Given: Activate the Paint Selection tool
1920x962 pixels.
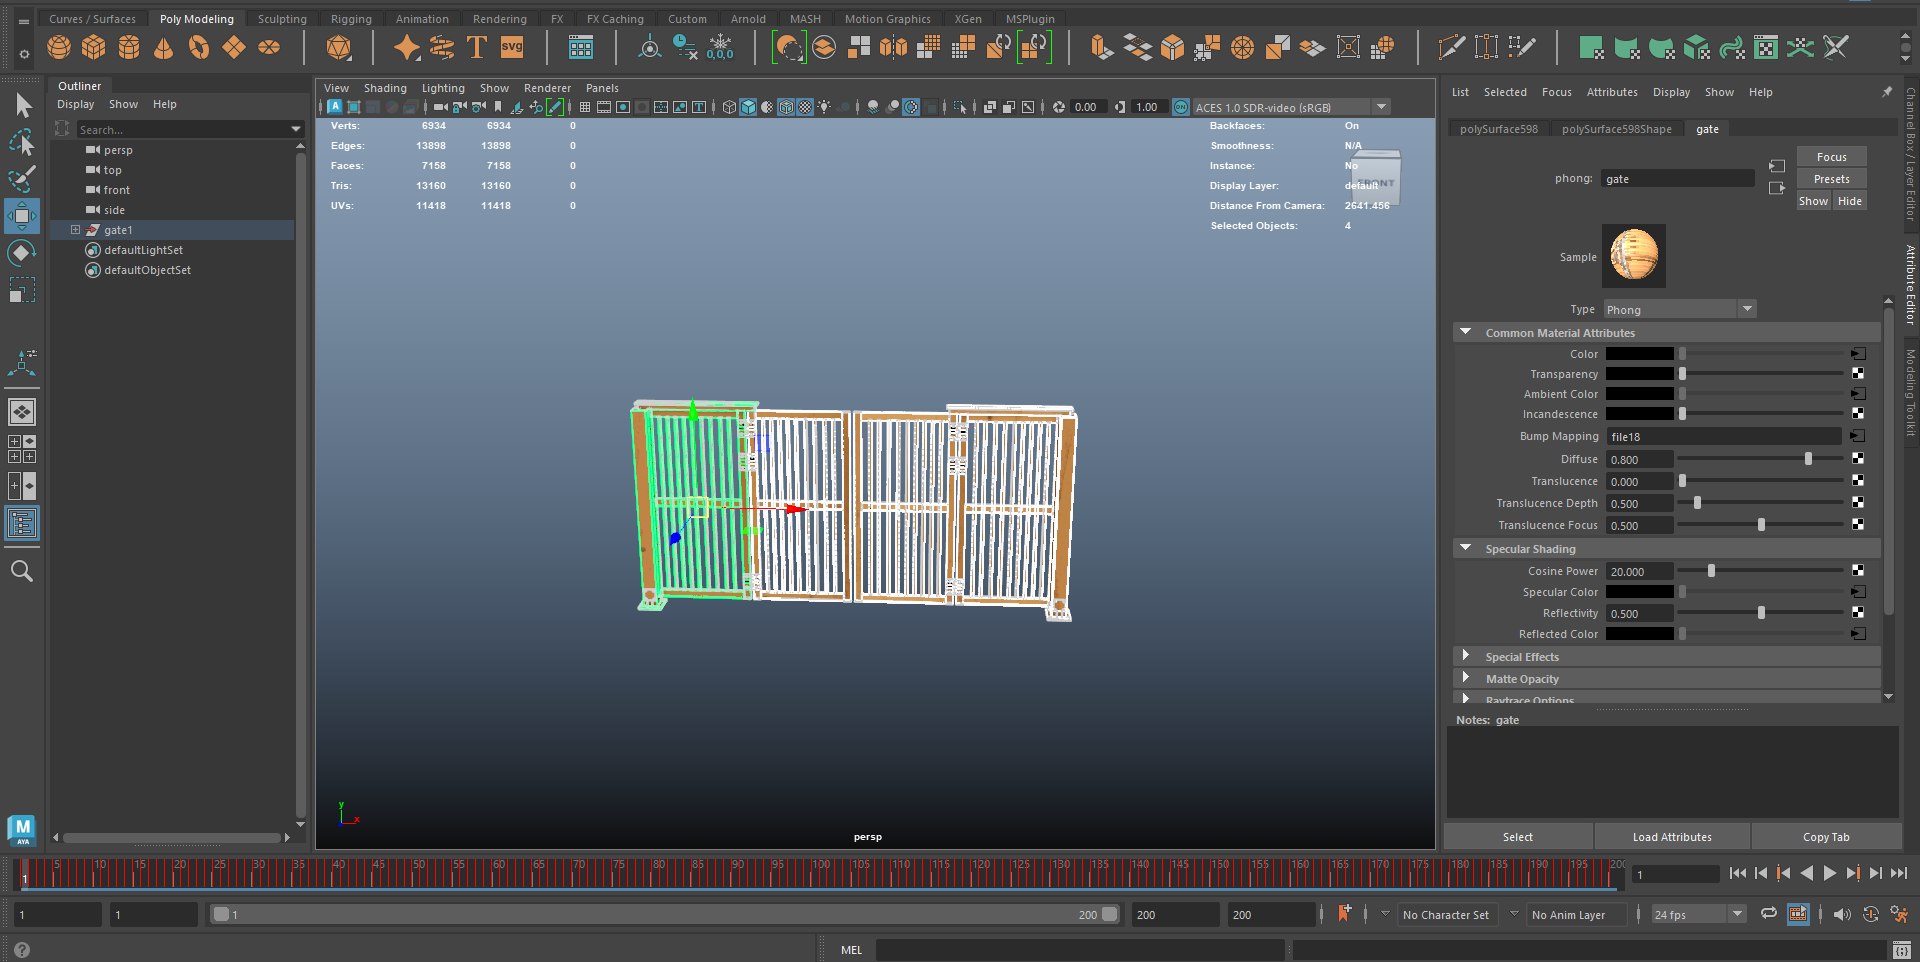Looking at the screenshot, I should click(x=22, y=179).
